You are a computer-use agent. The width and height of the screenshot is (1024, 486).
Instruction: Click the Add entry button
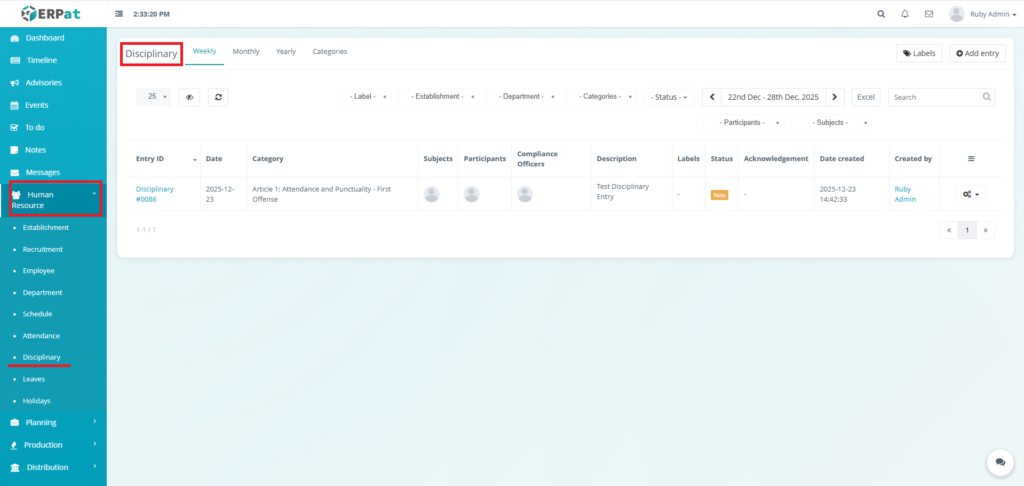point(977,53)
